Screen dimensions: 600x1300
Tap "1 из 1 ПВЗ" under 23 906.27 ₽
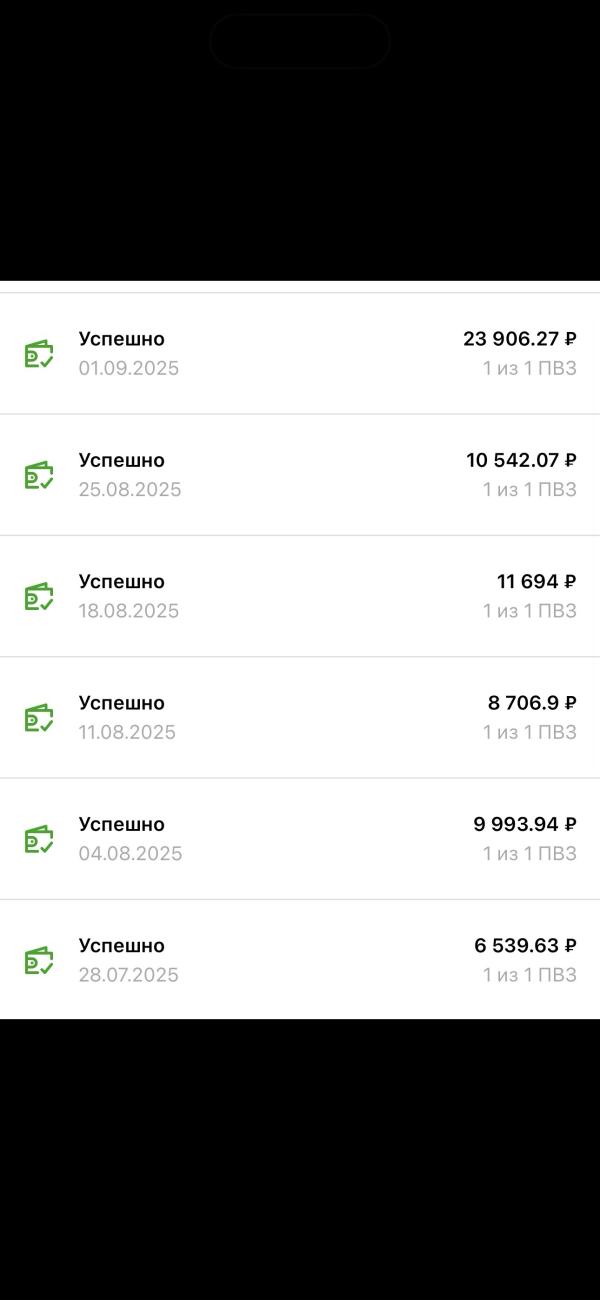click(x=529, y=368)
